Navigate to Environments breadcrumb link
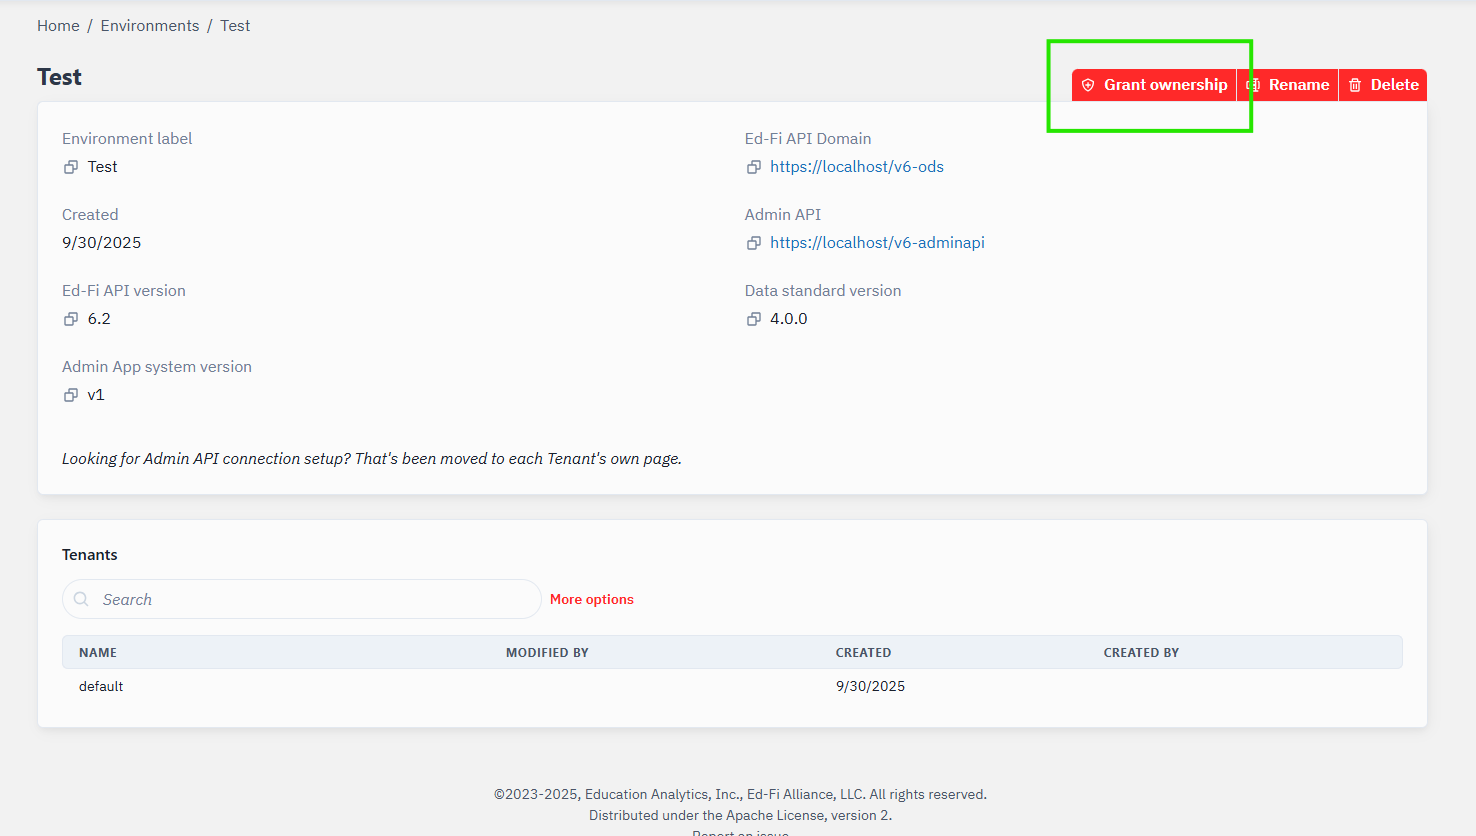Viewport: 1476px width, 836px height. [x=150, y=26]
